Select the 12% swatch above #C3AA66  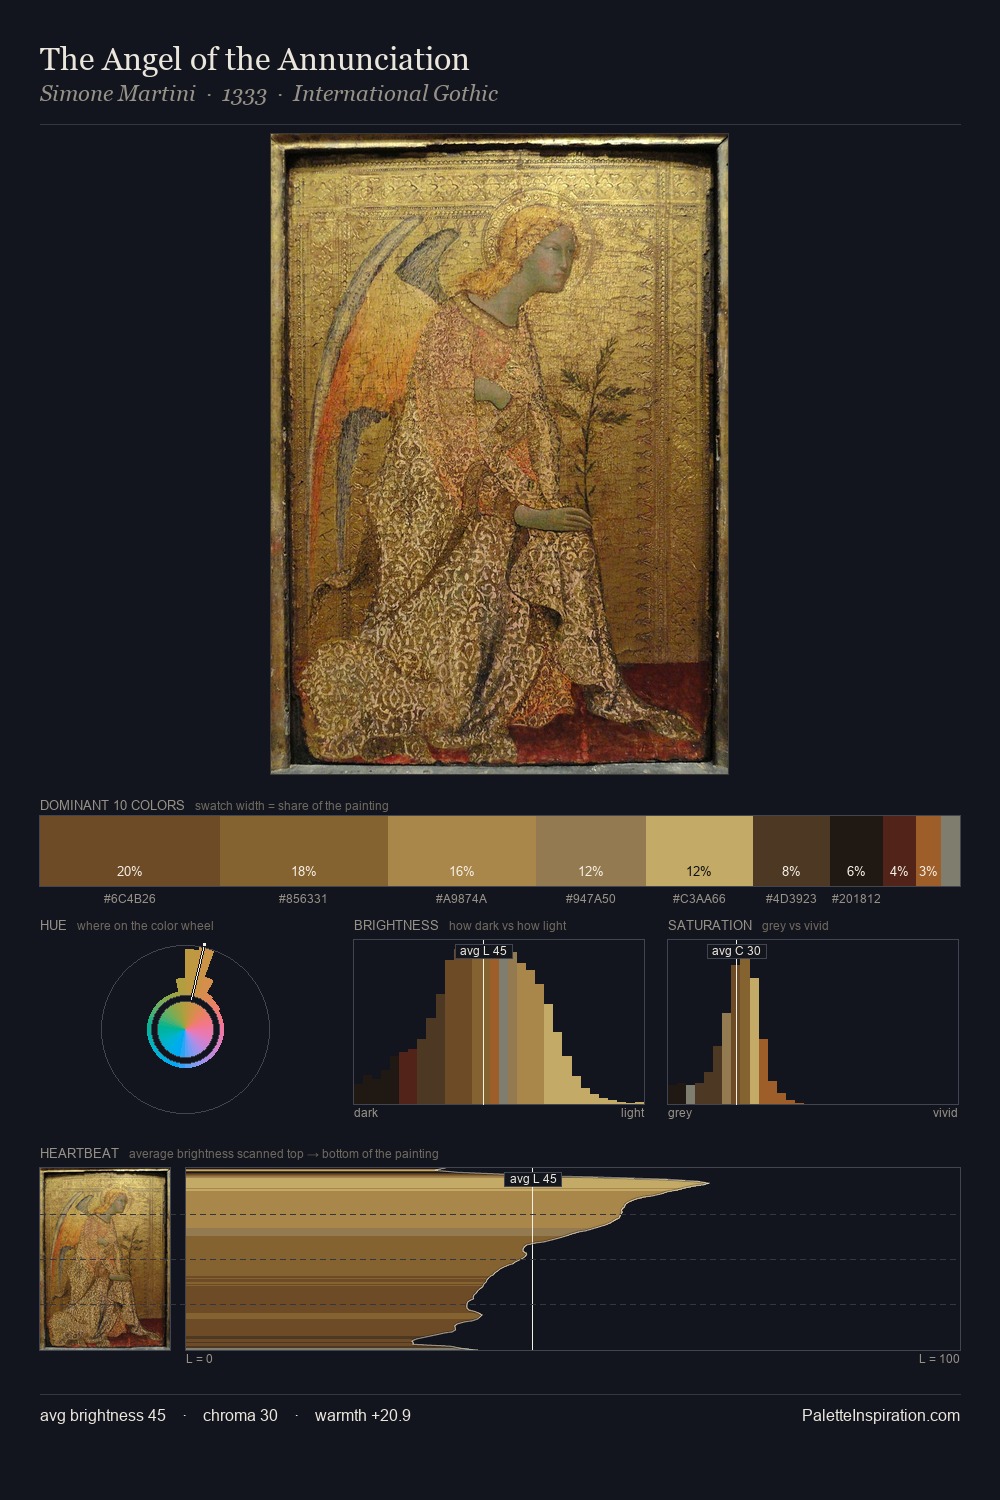(x=699, y=851)
